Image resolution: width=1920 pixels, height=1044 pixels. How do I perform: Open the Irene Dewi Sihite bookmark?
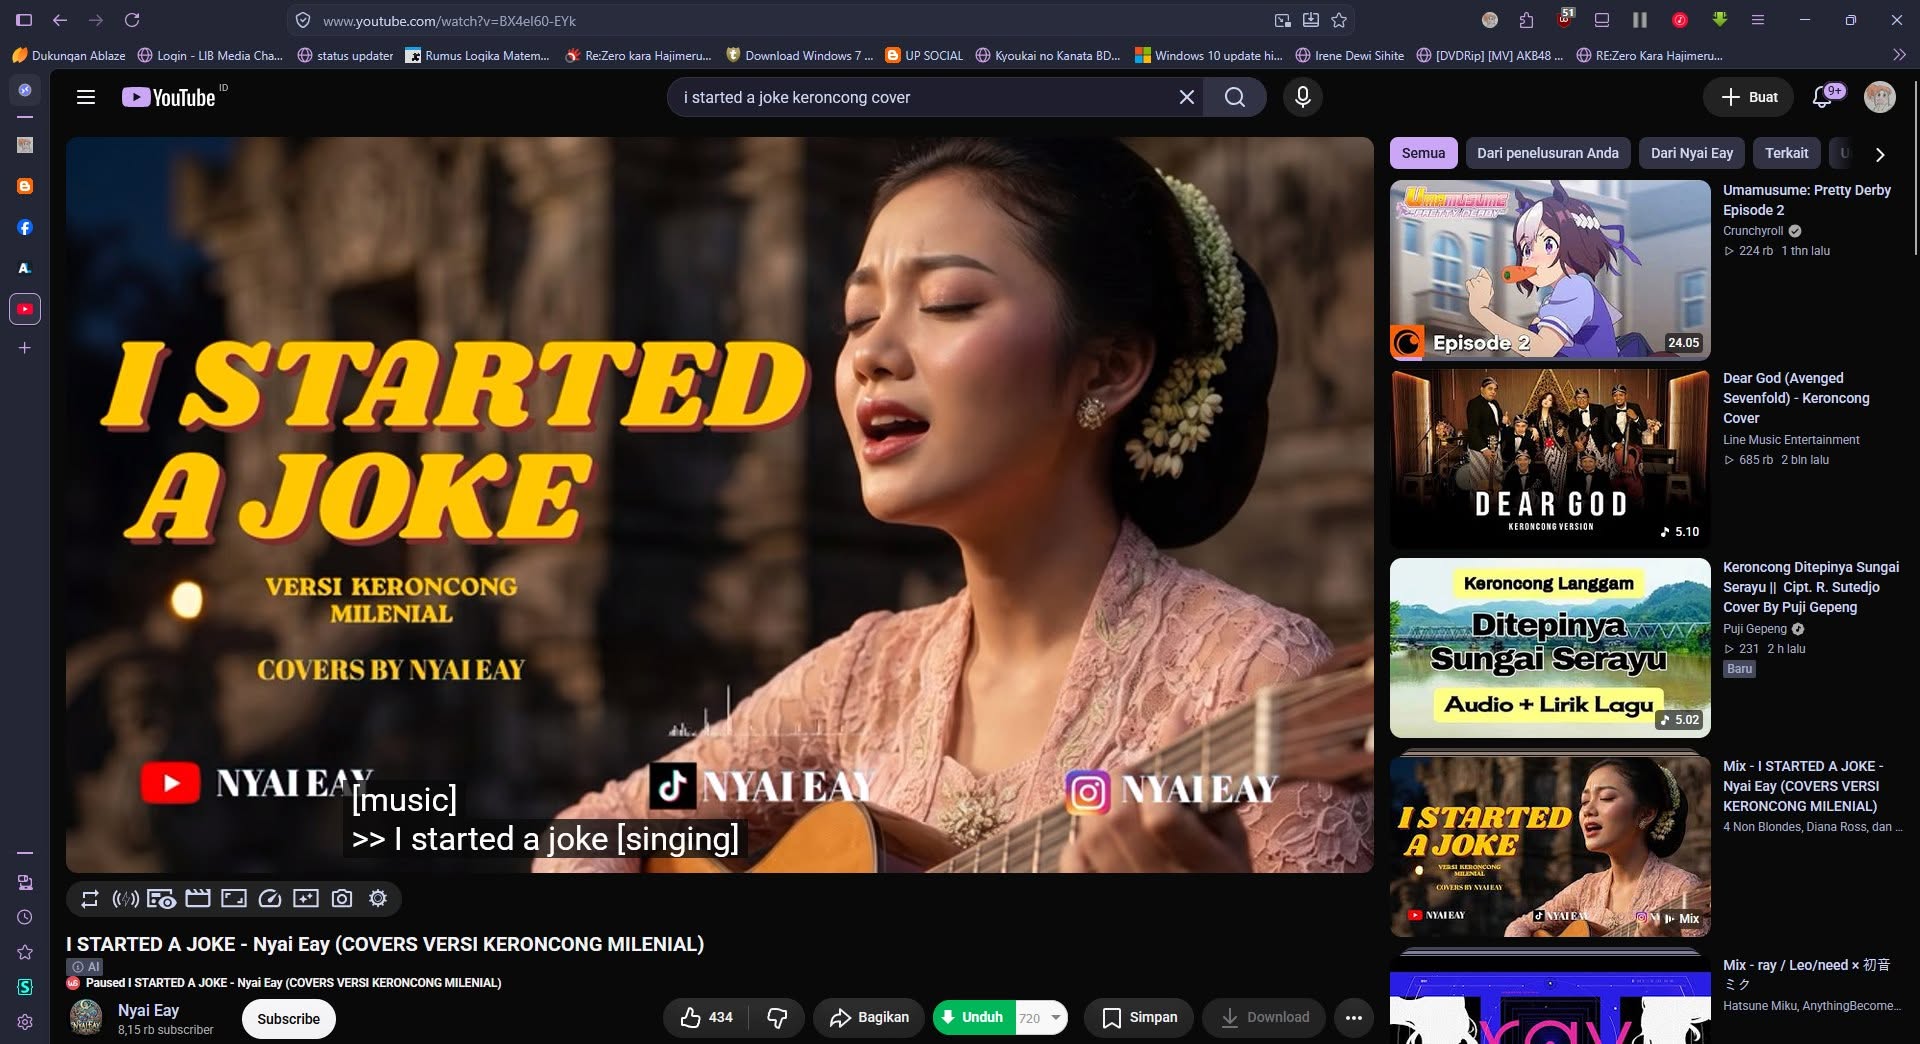tap(1349, 56)
